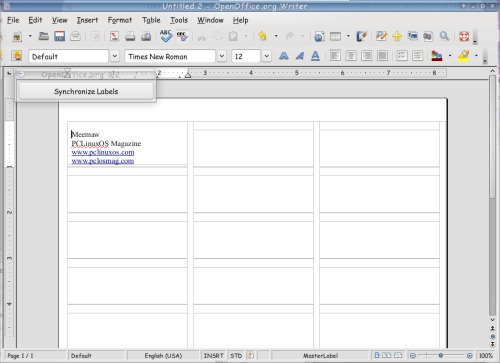Viewport: 500px width, 363px height.
Task: Show Draw Functions icon
Action: [361, 36]
